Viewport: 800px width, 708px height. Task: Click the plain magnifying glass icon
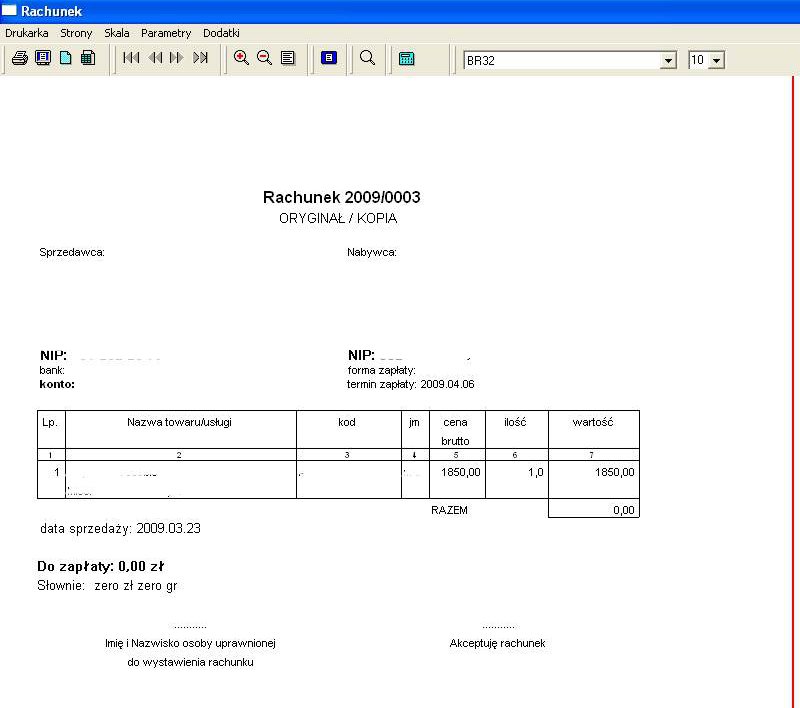[367, 58]
